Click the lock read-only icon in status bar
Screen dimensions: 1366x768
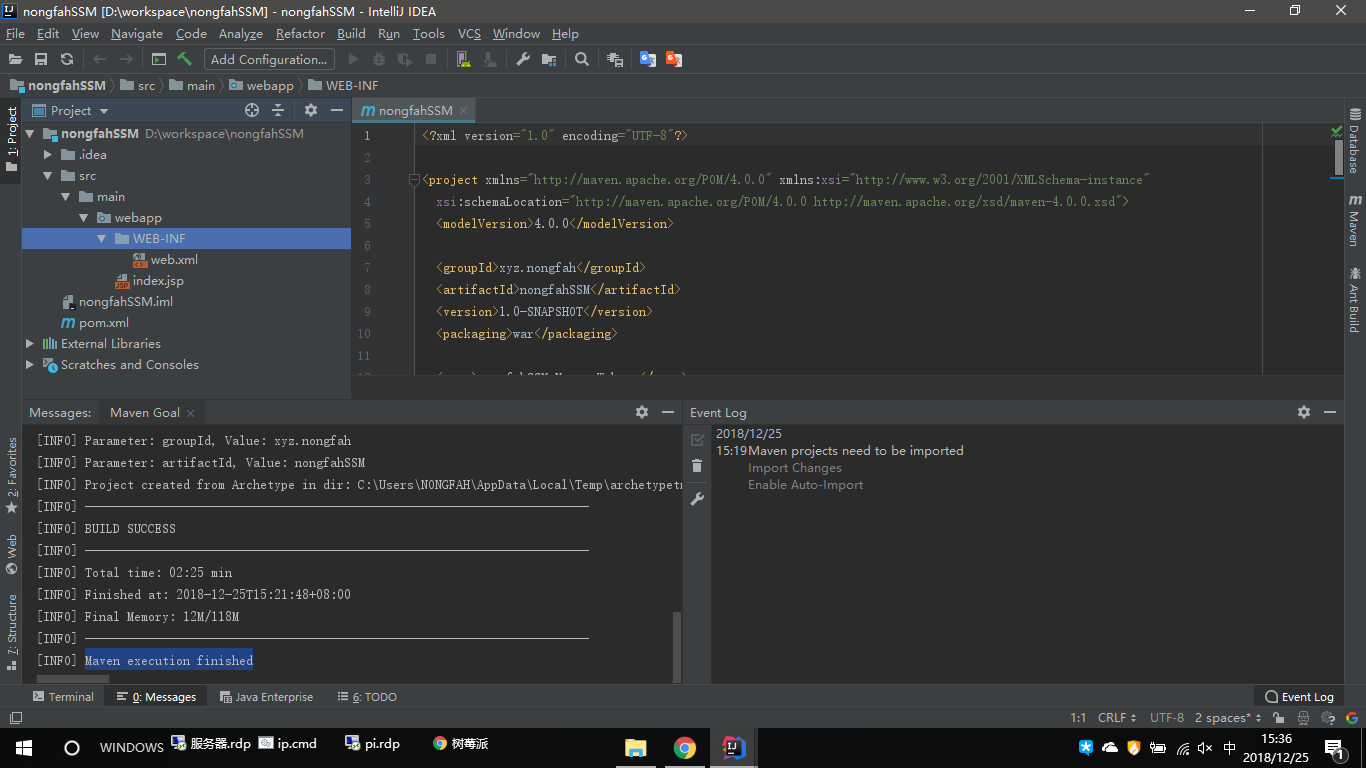[x=1279, y=718]
